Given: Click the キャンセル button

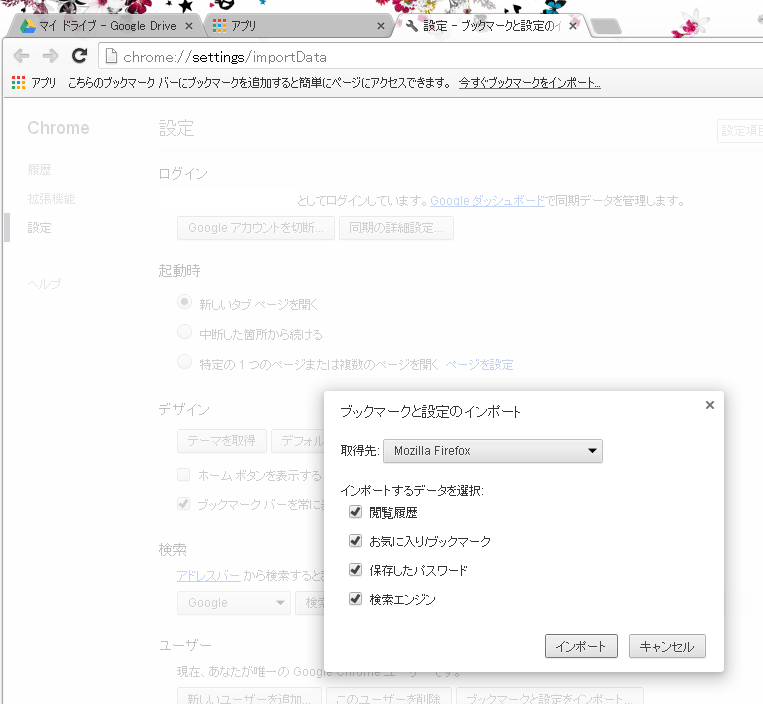Looking at the screenshot, I should click(667, 646).
